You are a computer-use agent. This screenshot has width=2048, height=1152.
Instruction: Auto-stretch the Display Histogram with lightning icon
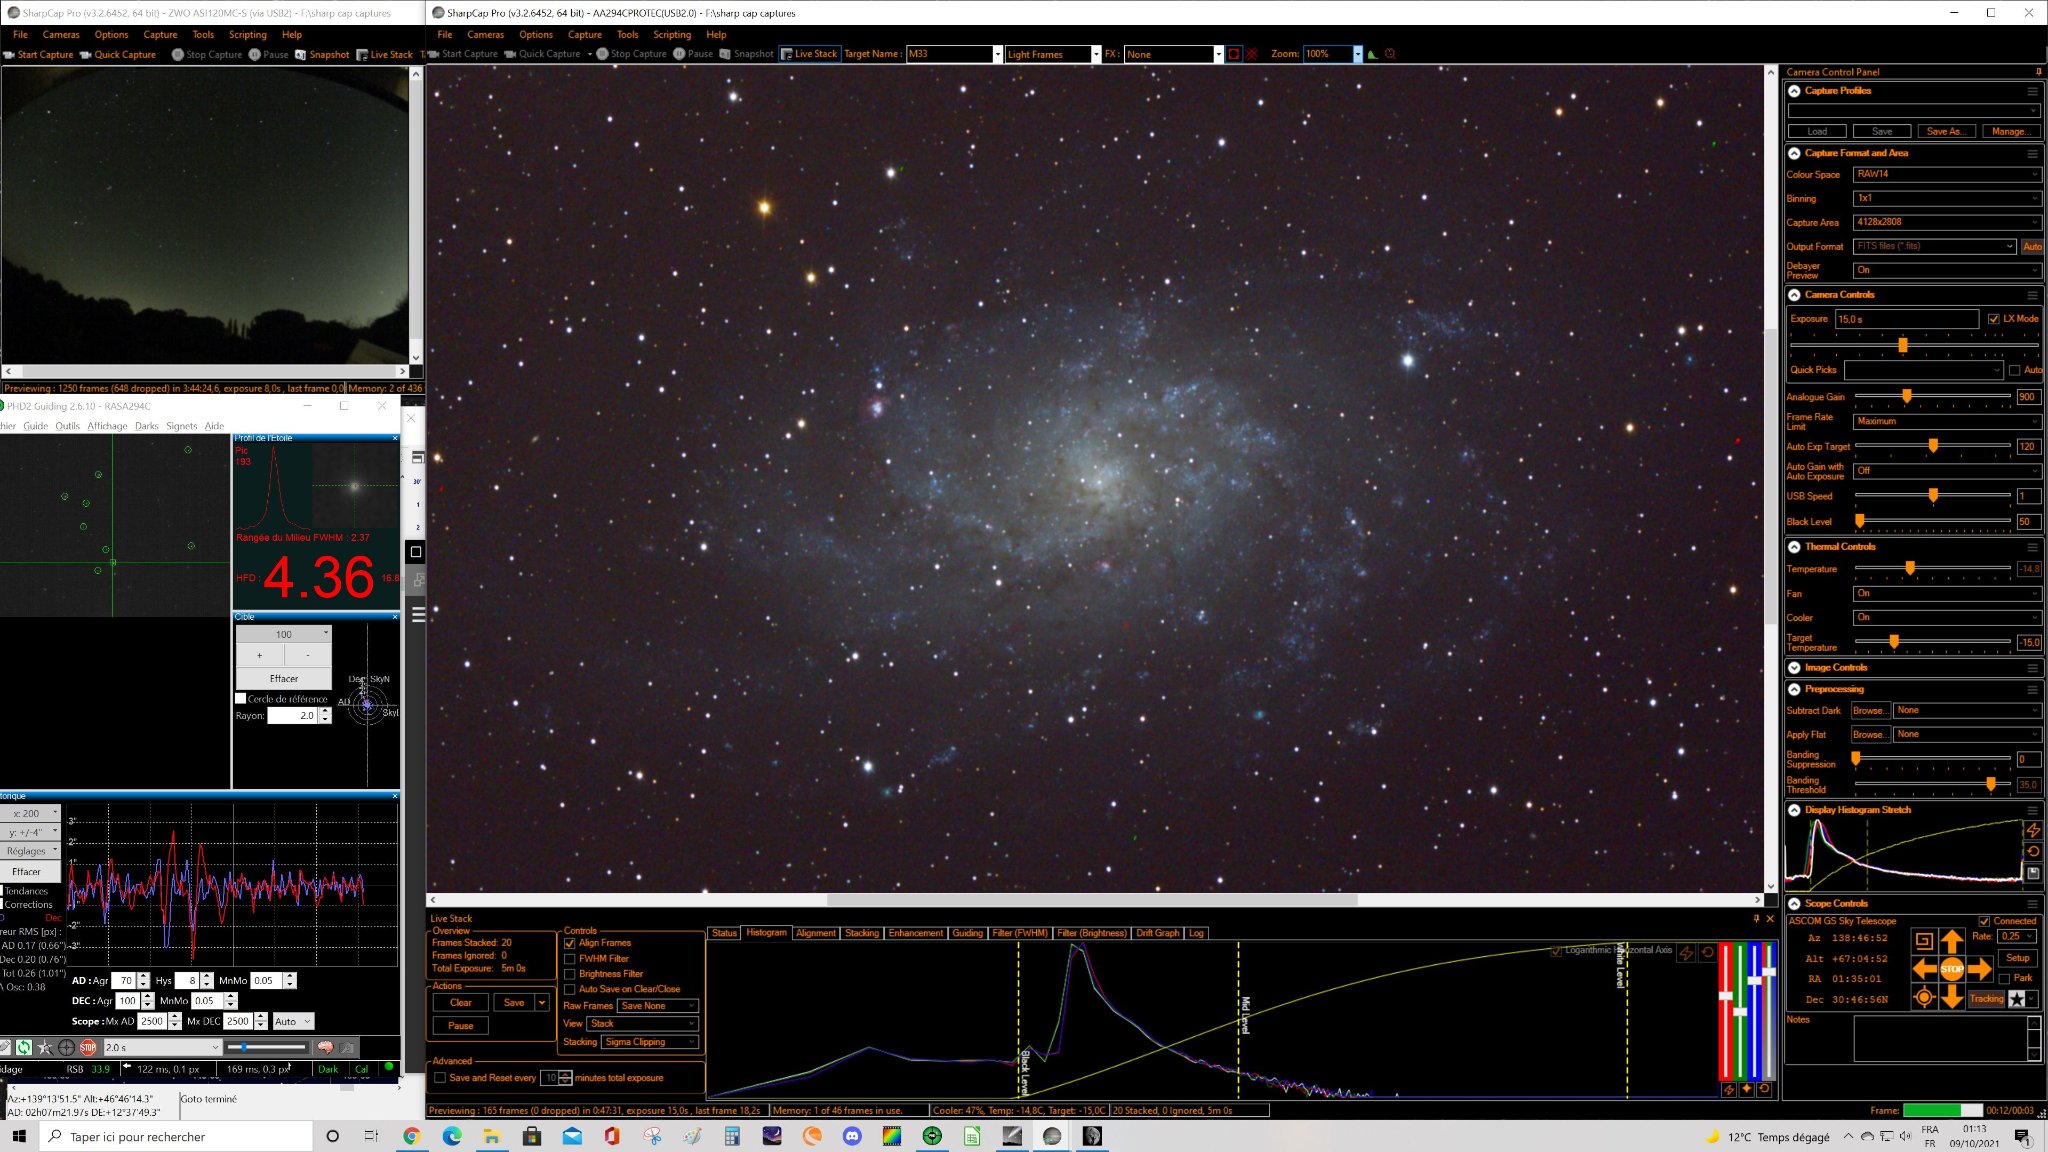pyautogui.click(x=2033, y=830)
